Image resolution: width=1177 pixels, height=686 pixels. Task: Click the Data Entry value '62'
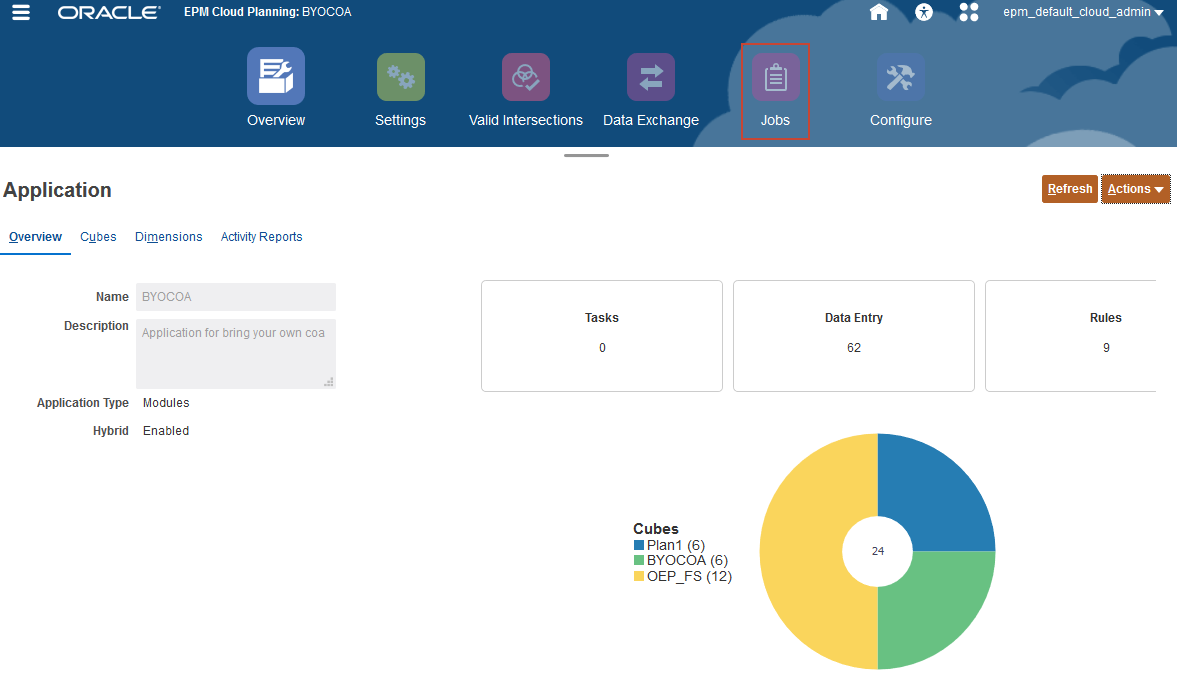coord(853,348)
